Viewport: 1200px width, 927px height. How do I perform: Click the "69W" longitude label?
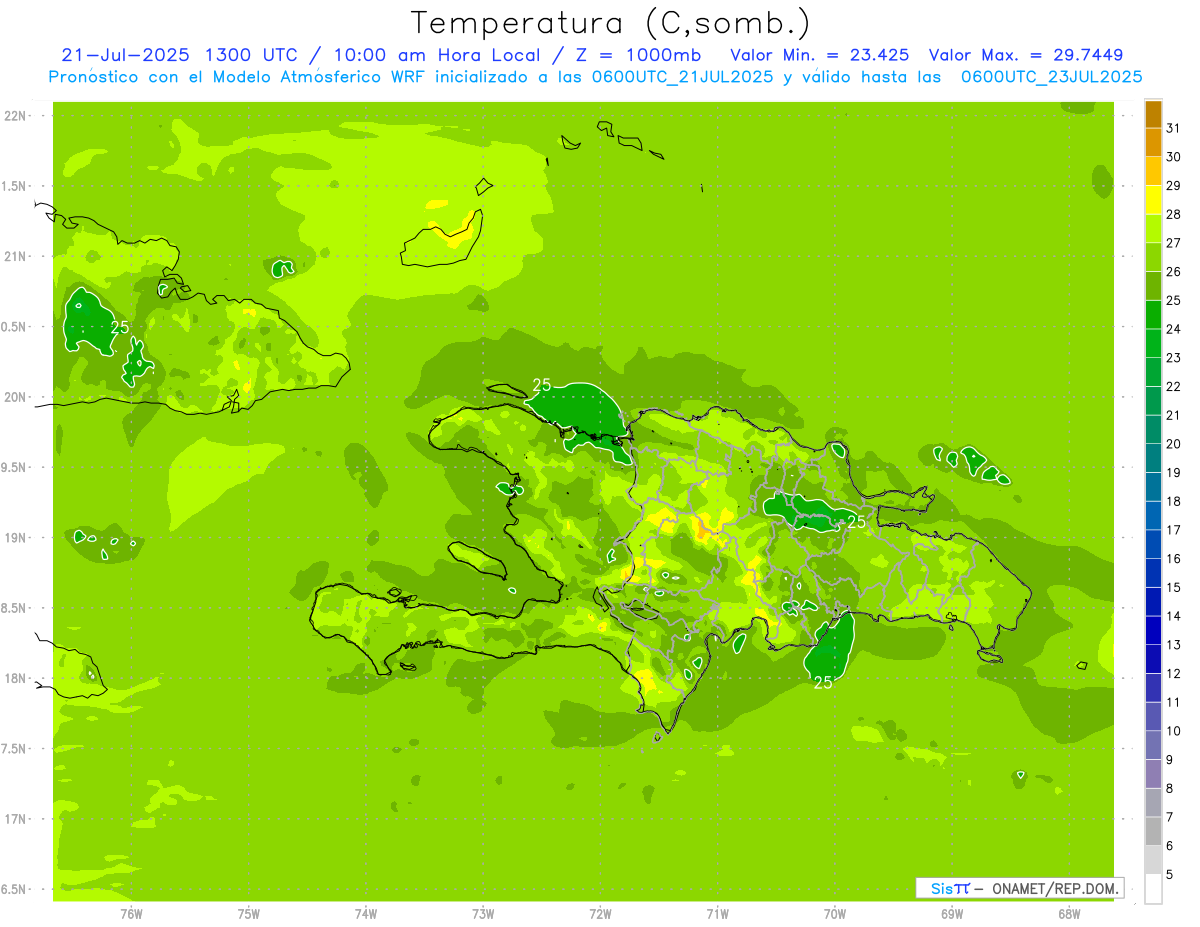coord(952,914)
